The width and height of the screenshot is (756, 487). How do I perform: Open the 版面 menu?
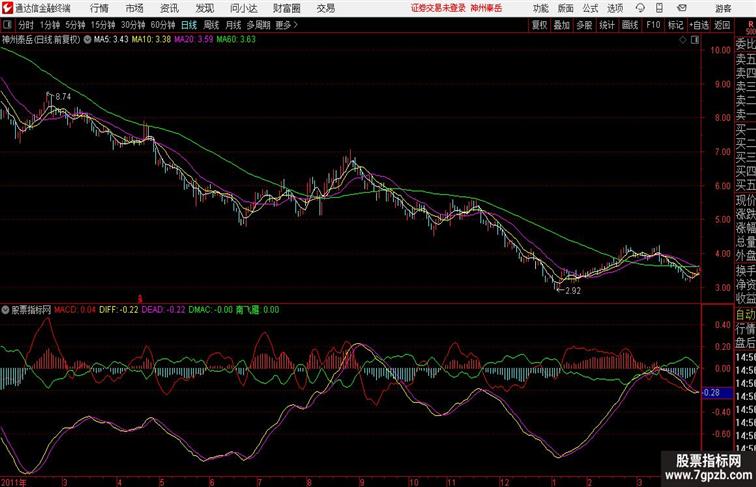[x=566, y=8]
